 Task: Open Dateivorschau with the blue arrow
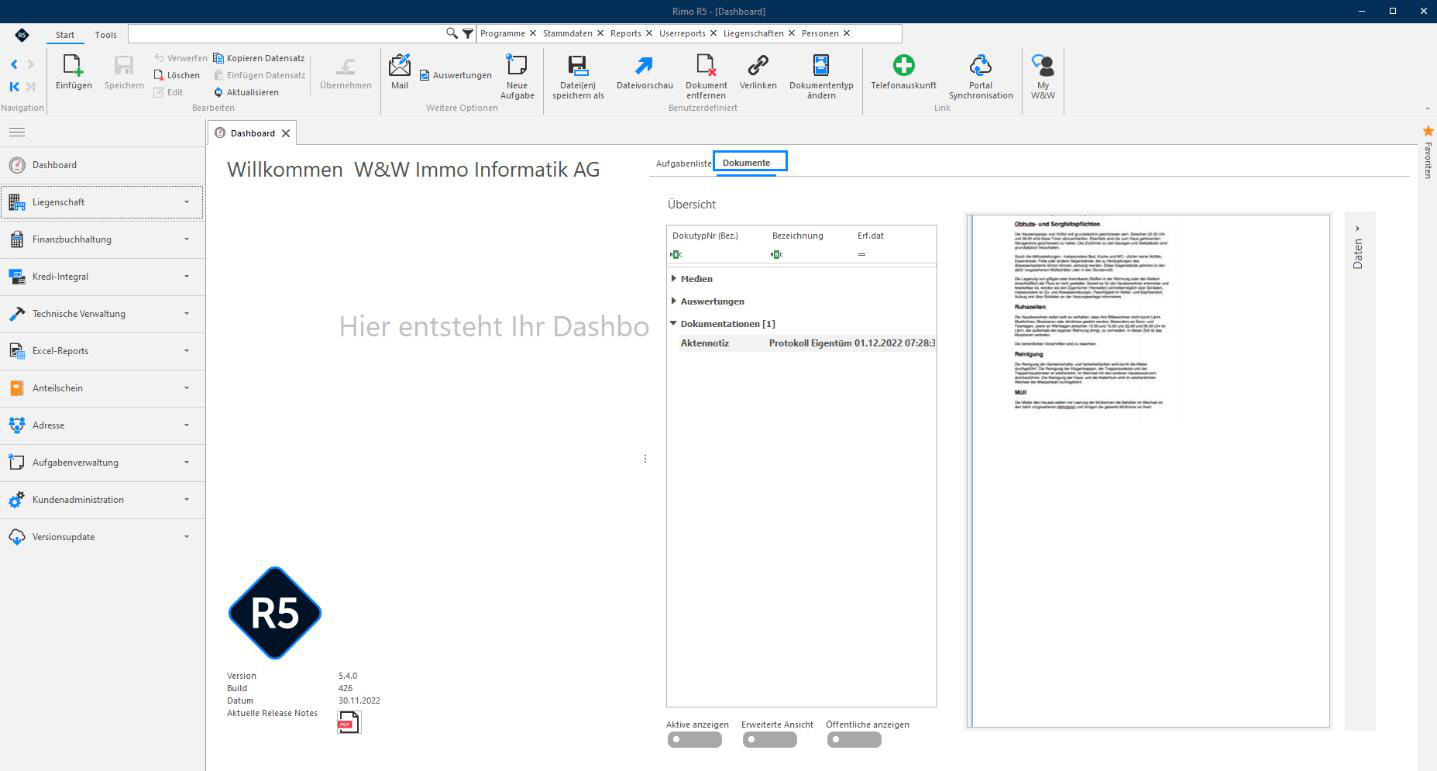644,65
